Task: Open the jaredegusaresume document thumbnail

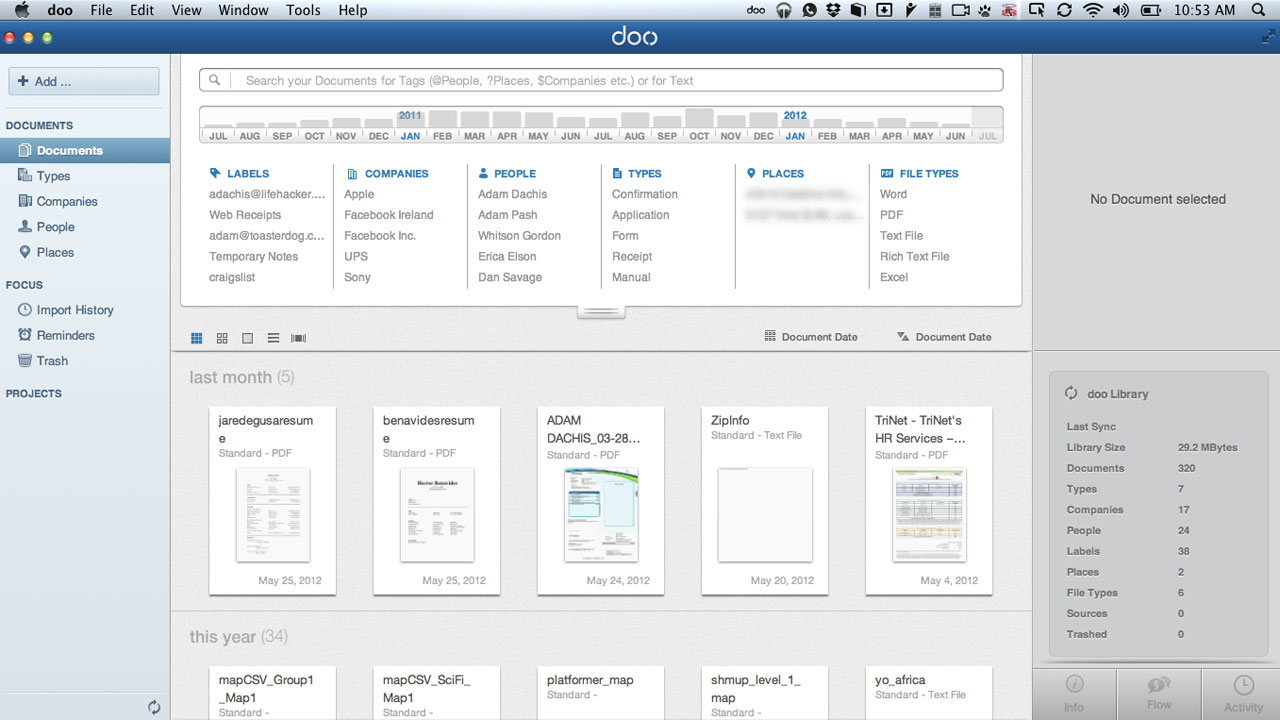Action: [273, 515]
